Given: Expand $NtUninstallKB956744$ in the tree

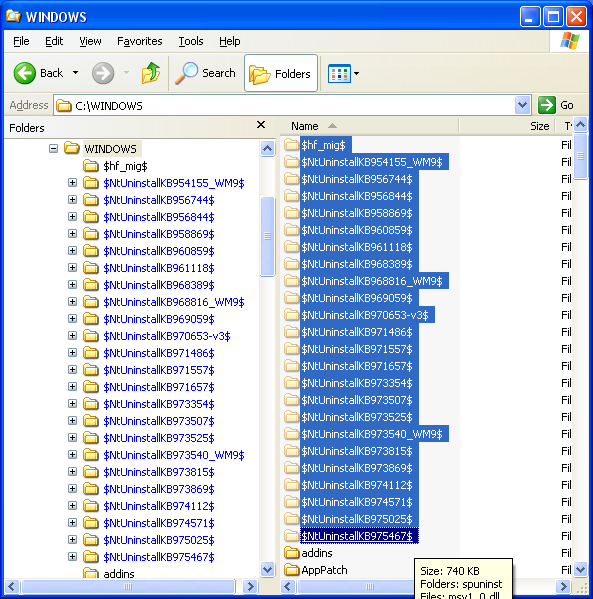Looking at the screenshot, I should [72, 199].
